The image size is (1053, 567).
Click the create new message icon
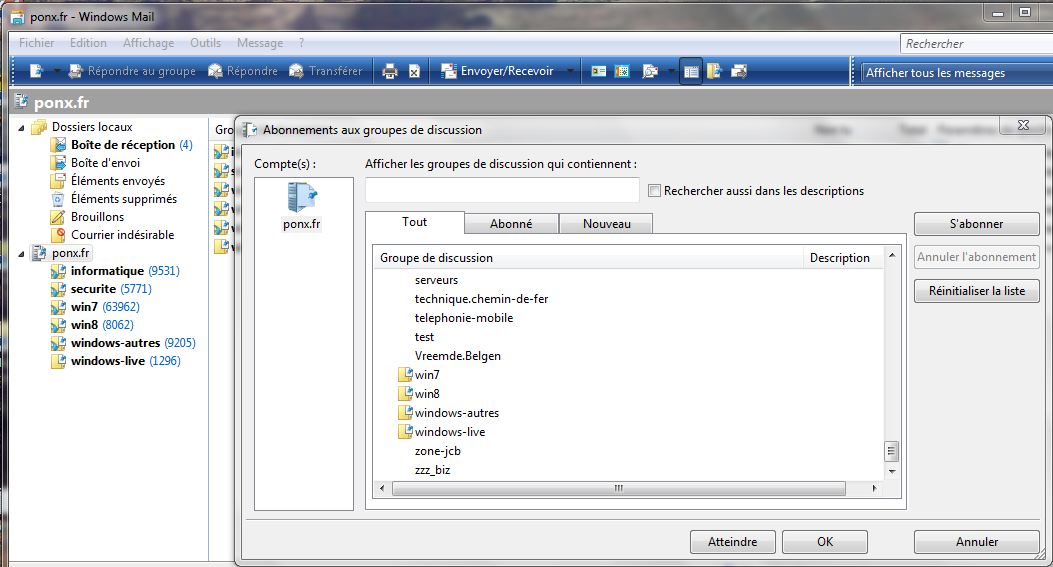pos(36,71)
